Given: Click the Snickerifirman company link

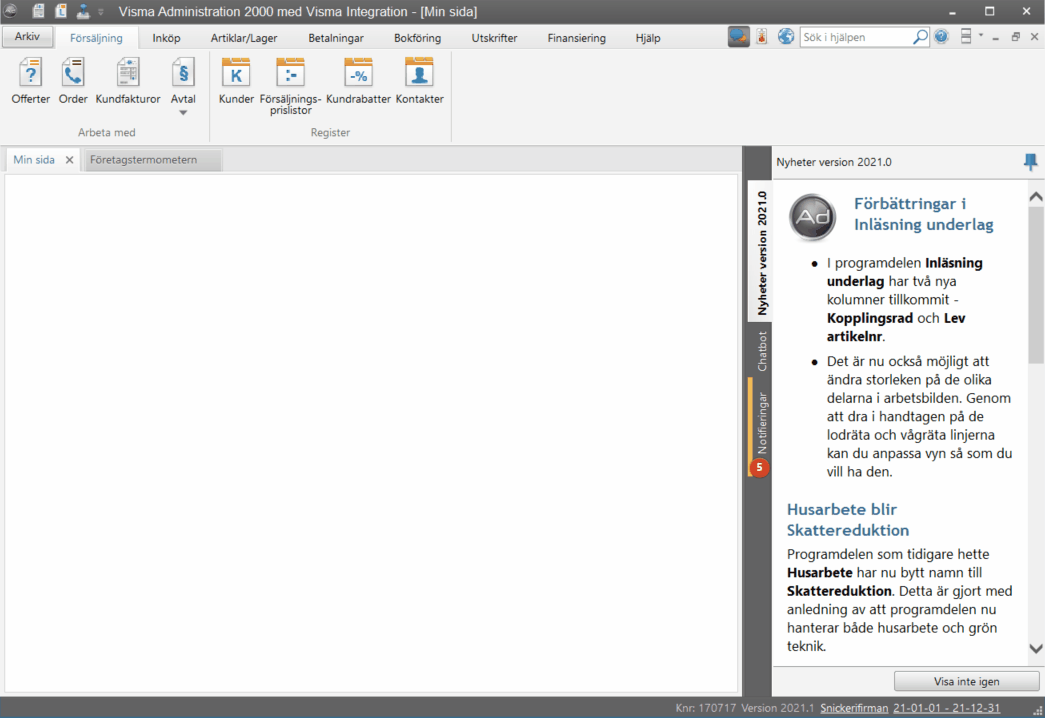Looking at the screenshot, I should [x=854, y=708].
